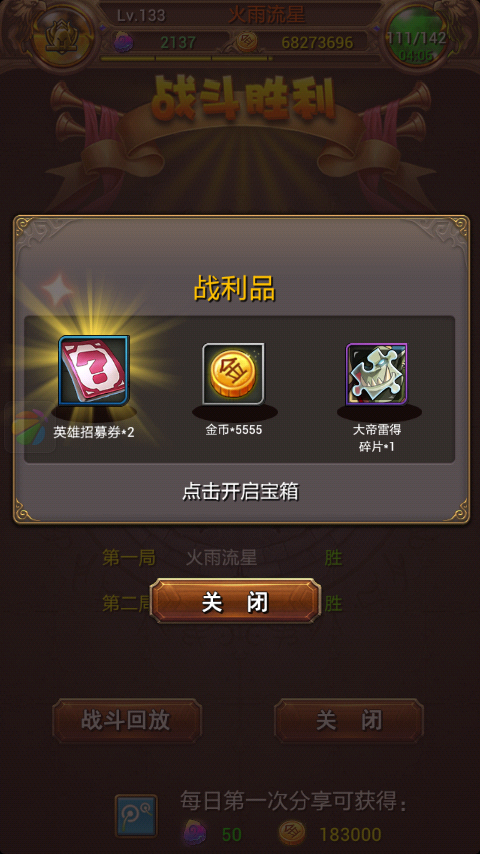Screen dimensions: 480x854
Task: Tap the purple gem currency icon
Action: tap(123, 42)
